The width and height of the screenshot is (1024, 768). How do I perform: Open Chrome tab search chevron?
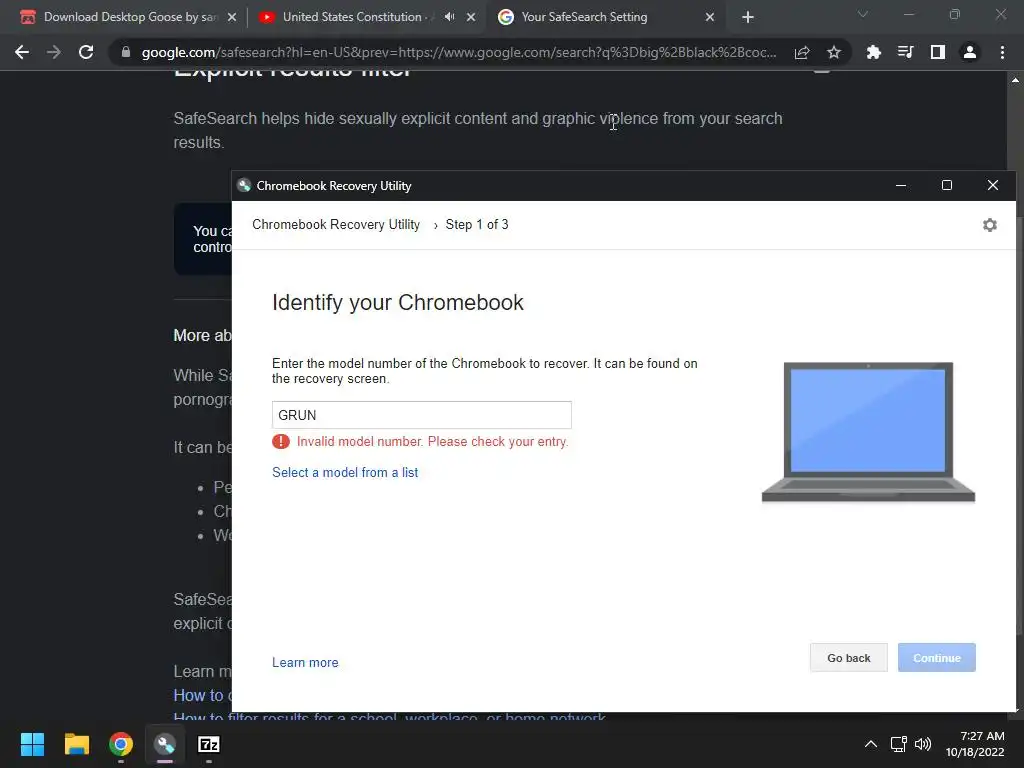(x=863, y=14)
